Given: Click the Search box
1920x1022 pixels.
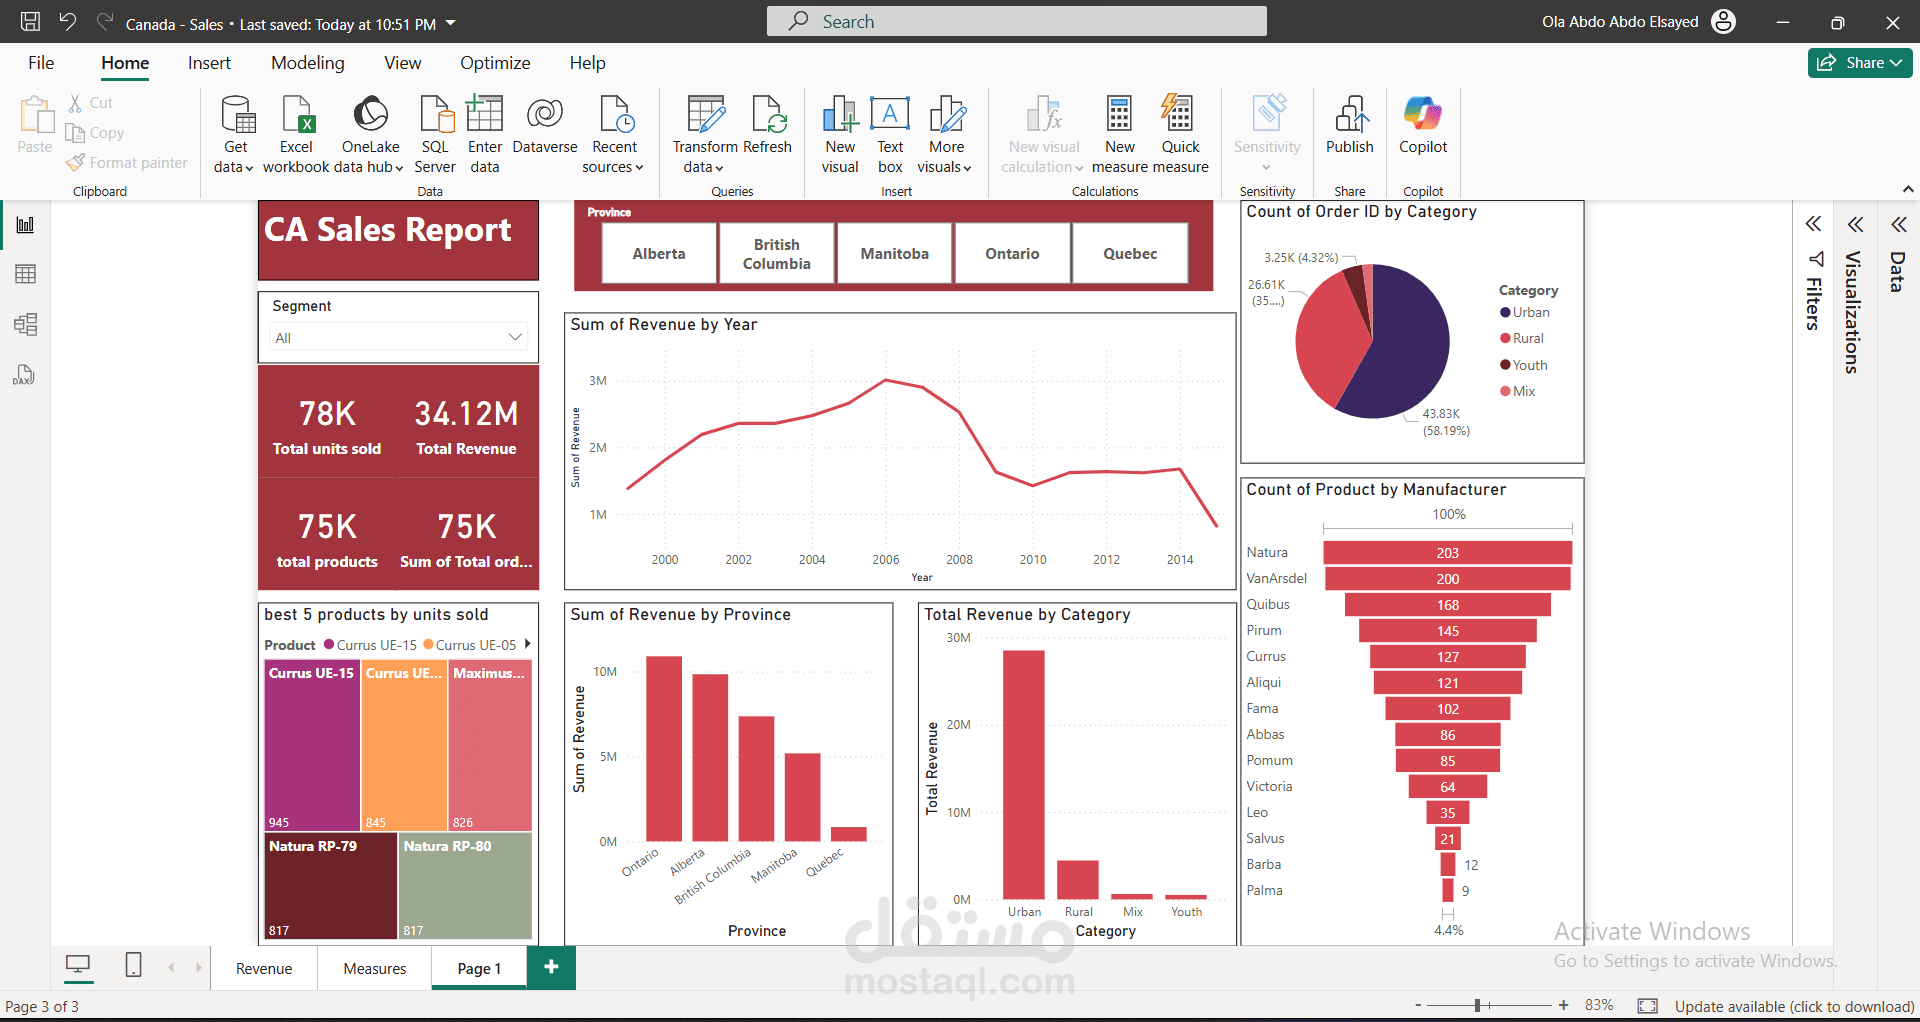Looking at the screenshot, I should pyautogui.click(x=1016, y=21).
